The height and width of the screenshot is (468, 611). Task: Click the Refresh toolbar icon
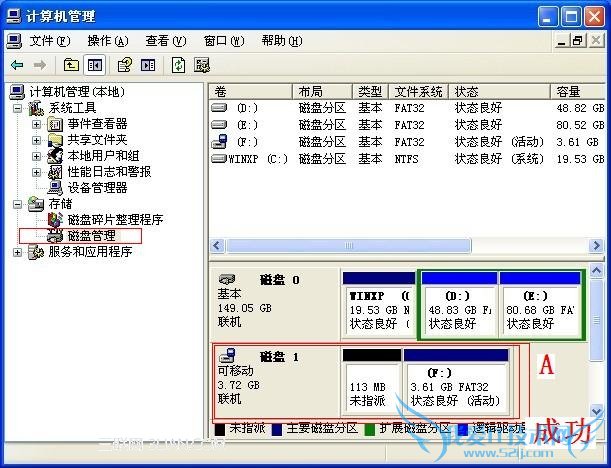tap(178, 65)
